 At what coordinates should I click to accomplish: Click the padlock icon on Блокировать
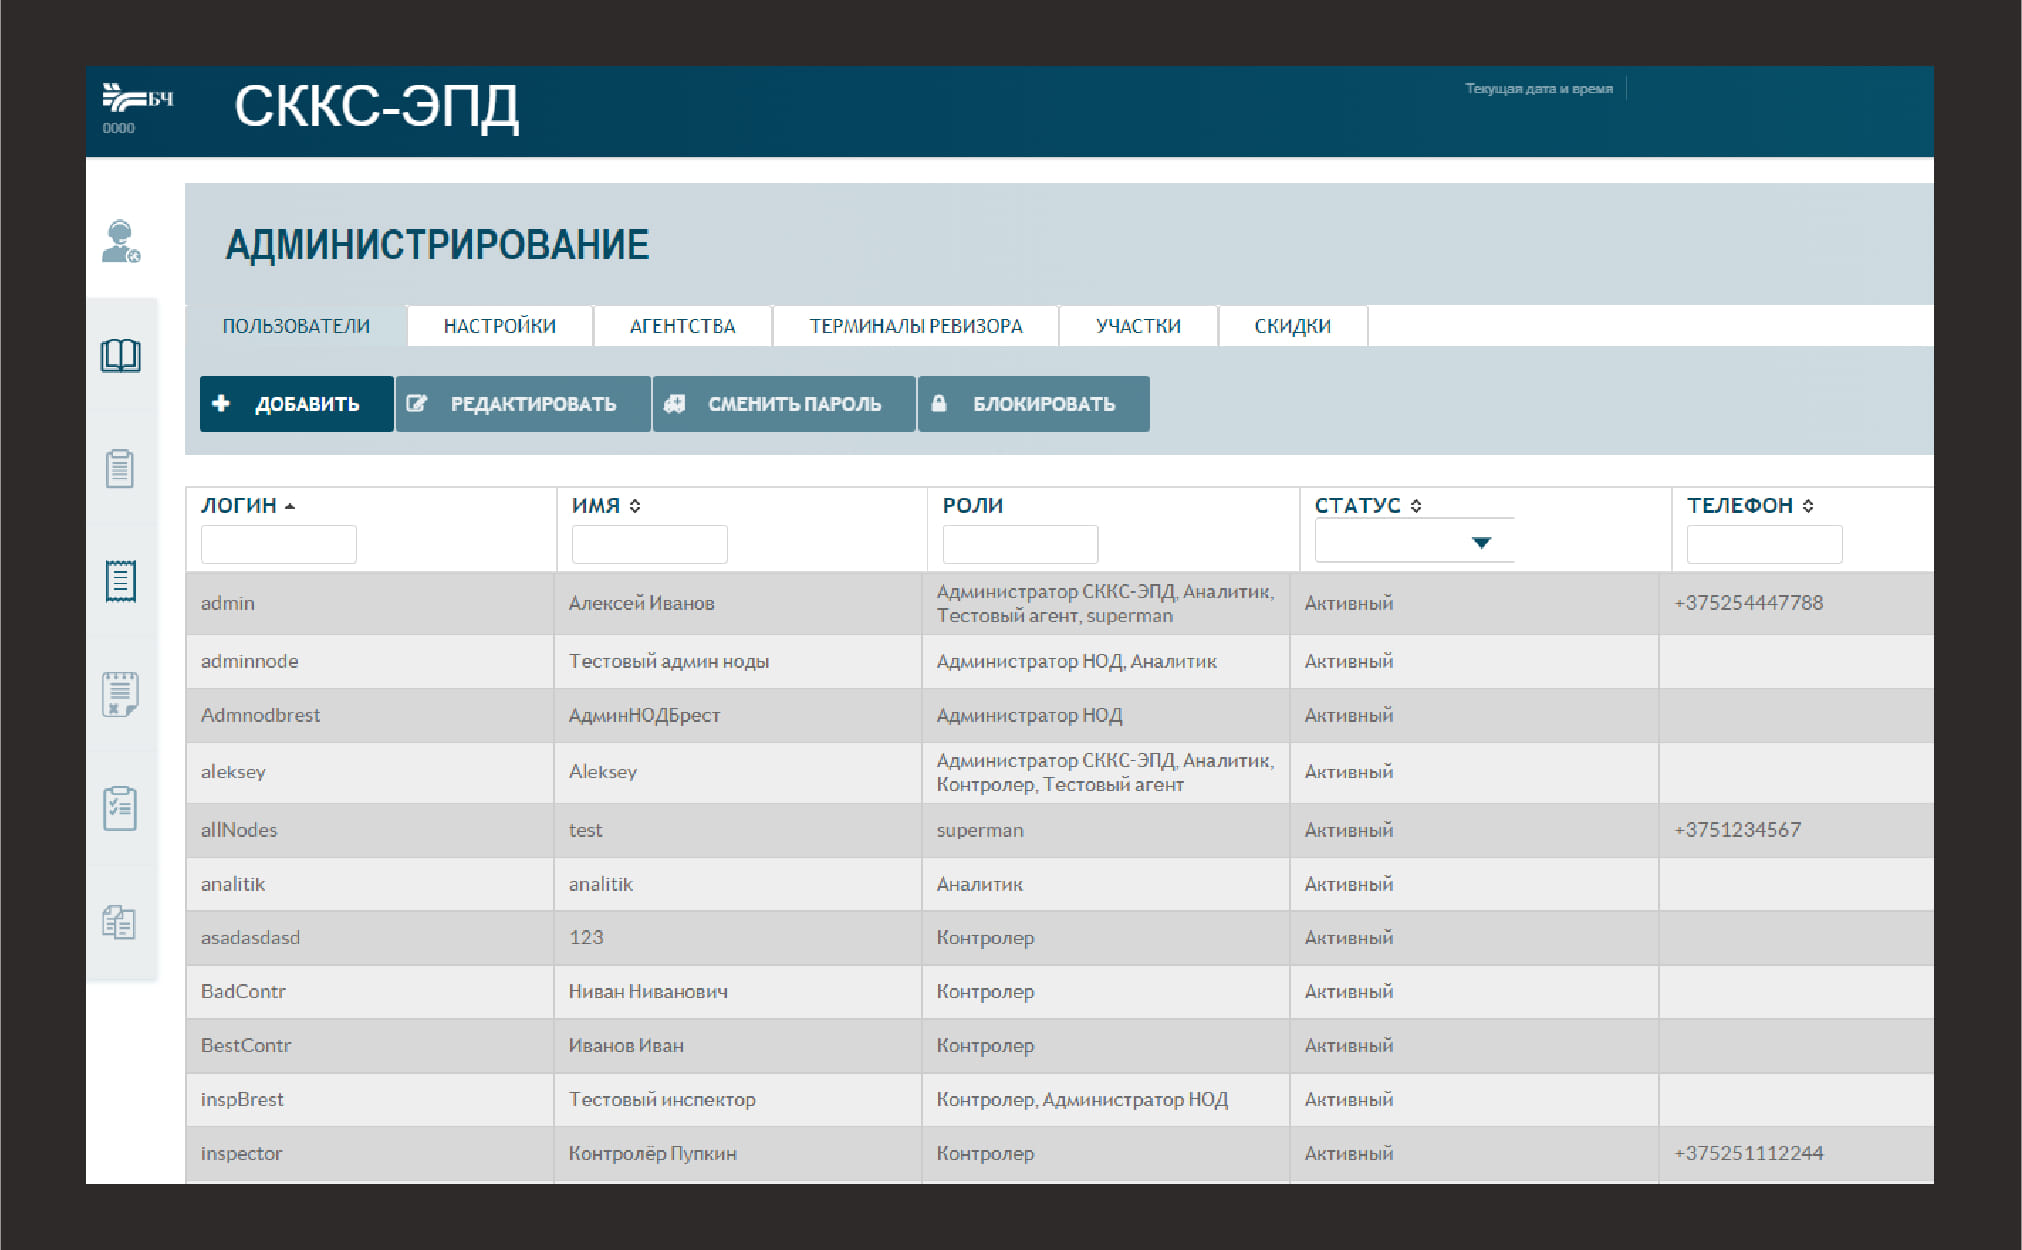point(939,403)
